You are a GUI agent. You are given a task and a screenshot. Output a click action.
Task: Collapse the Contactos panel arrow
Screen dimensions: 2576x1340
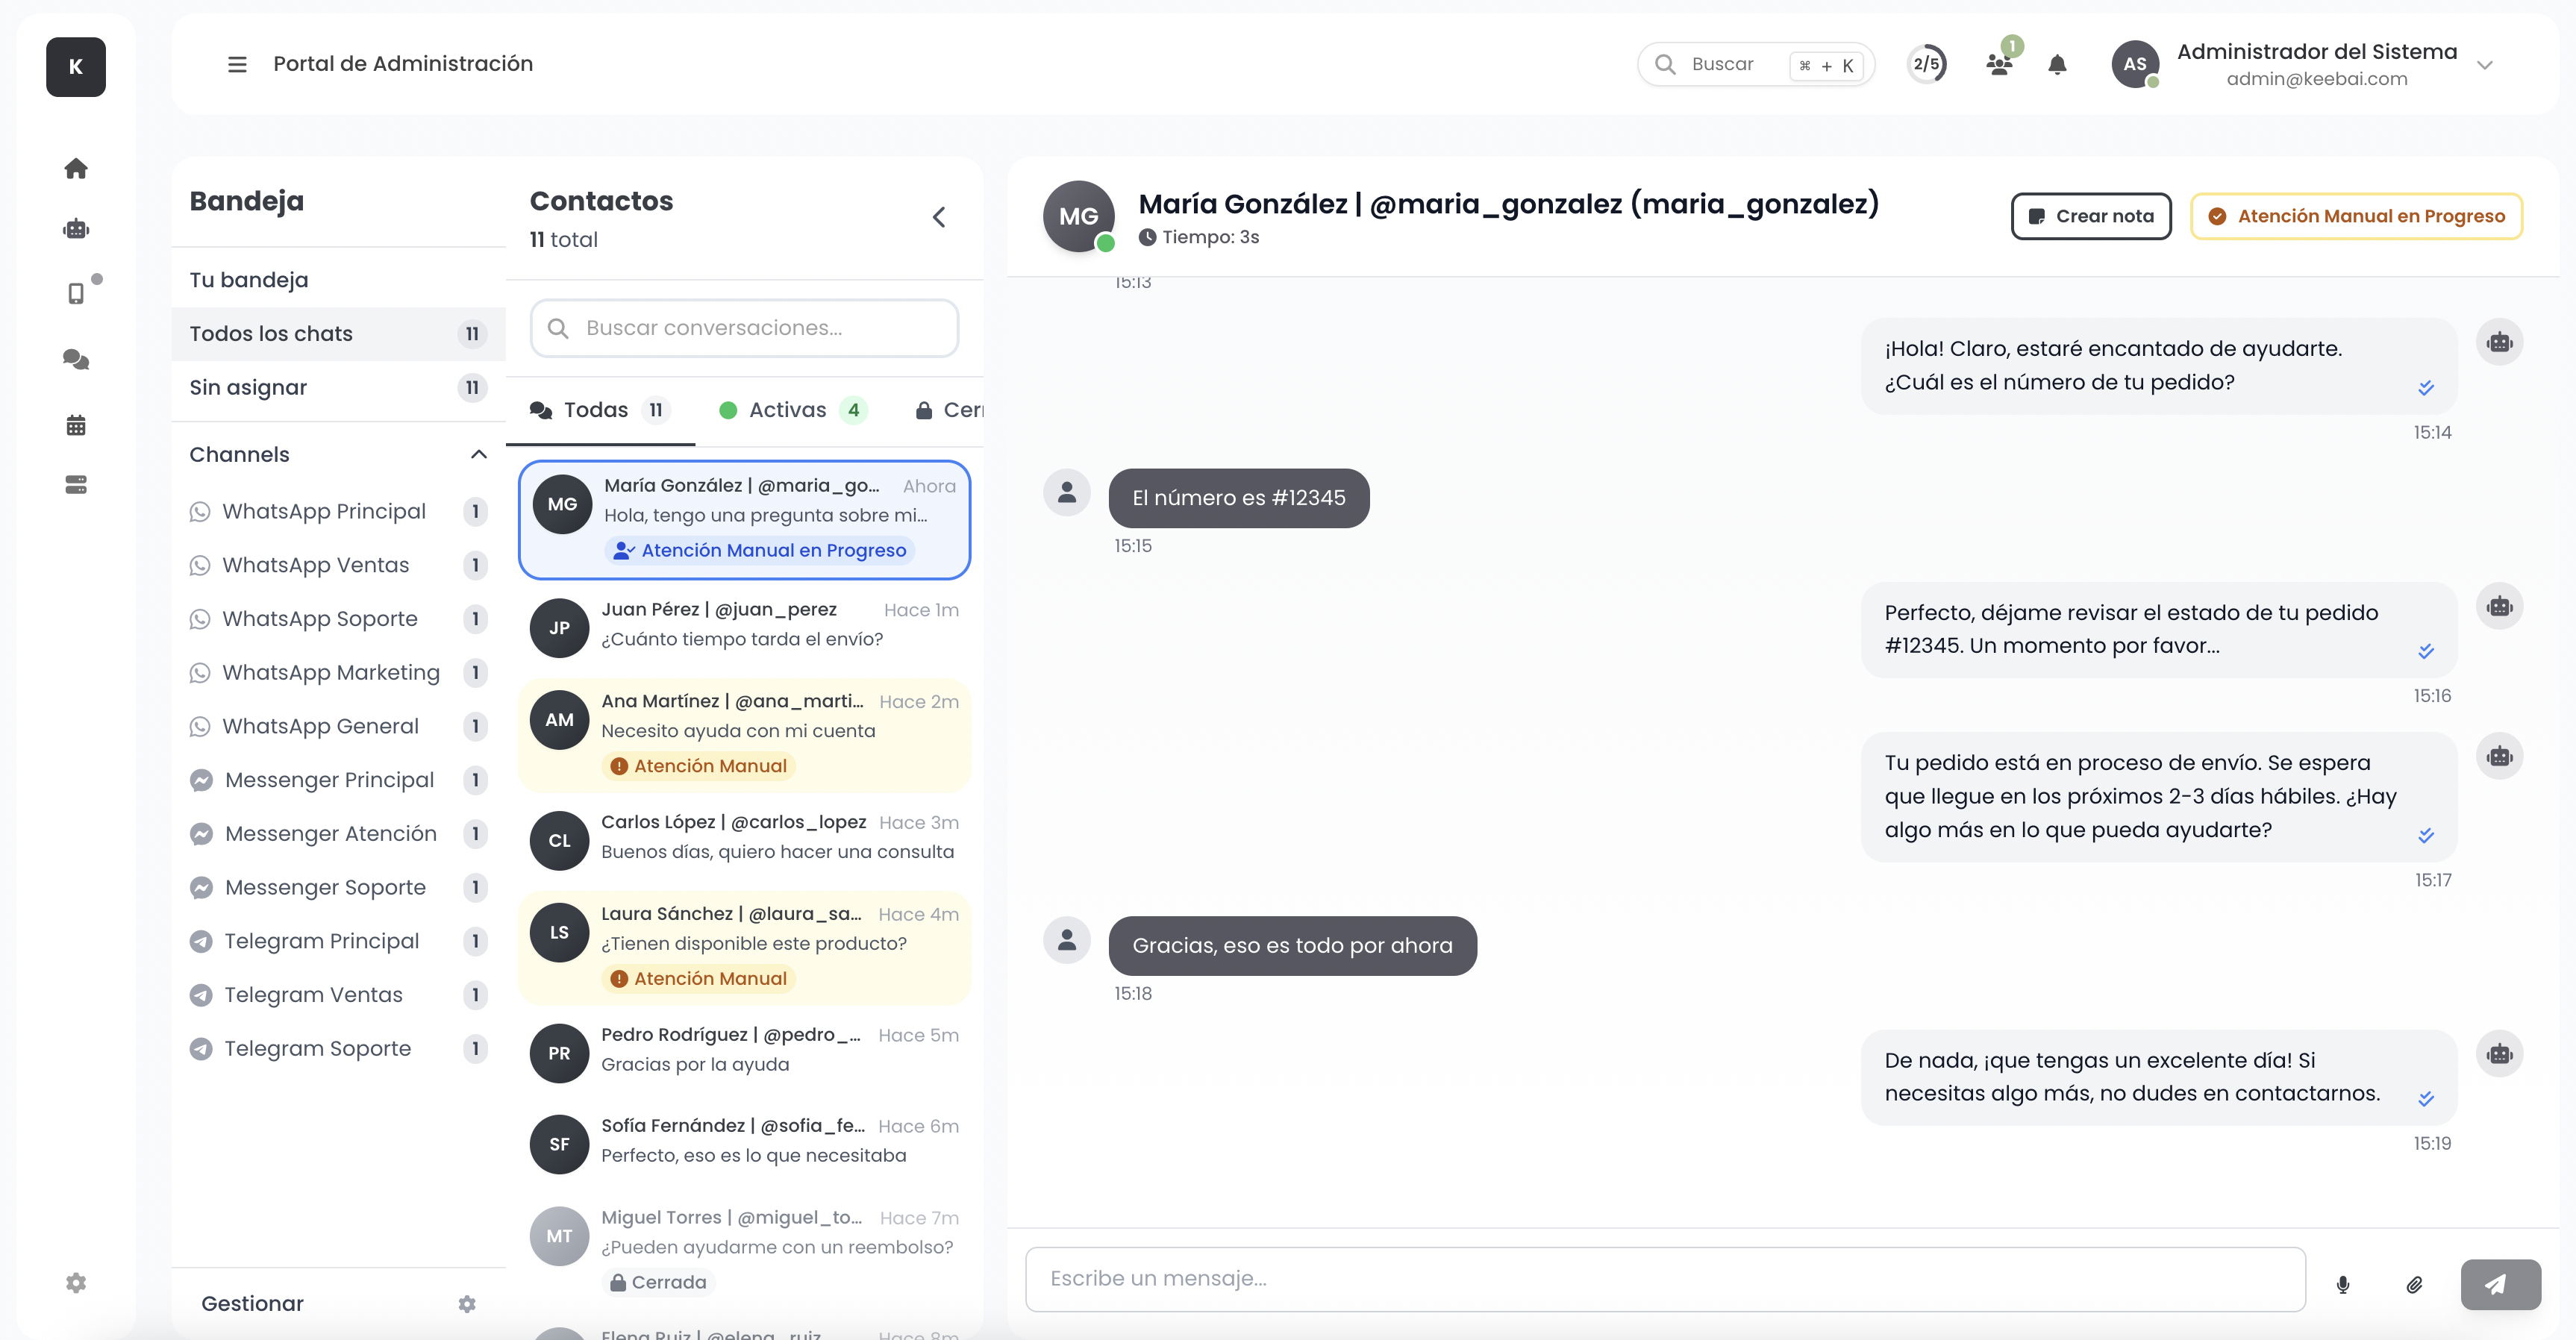[939, 217]
